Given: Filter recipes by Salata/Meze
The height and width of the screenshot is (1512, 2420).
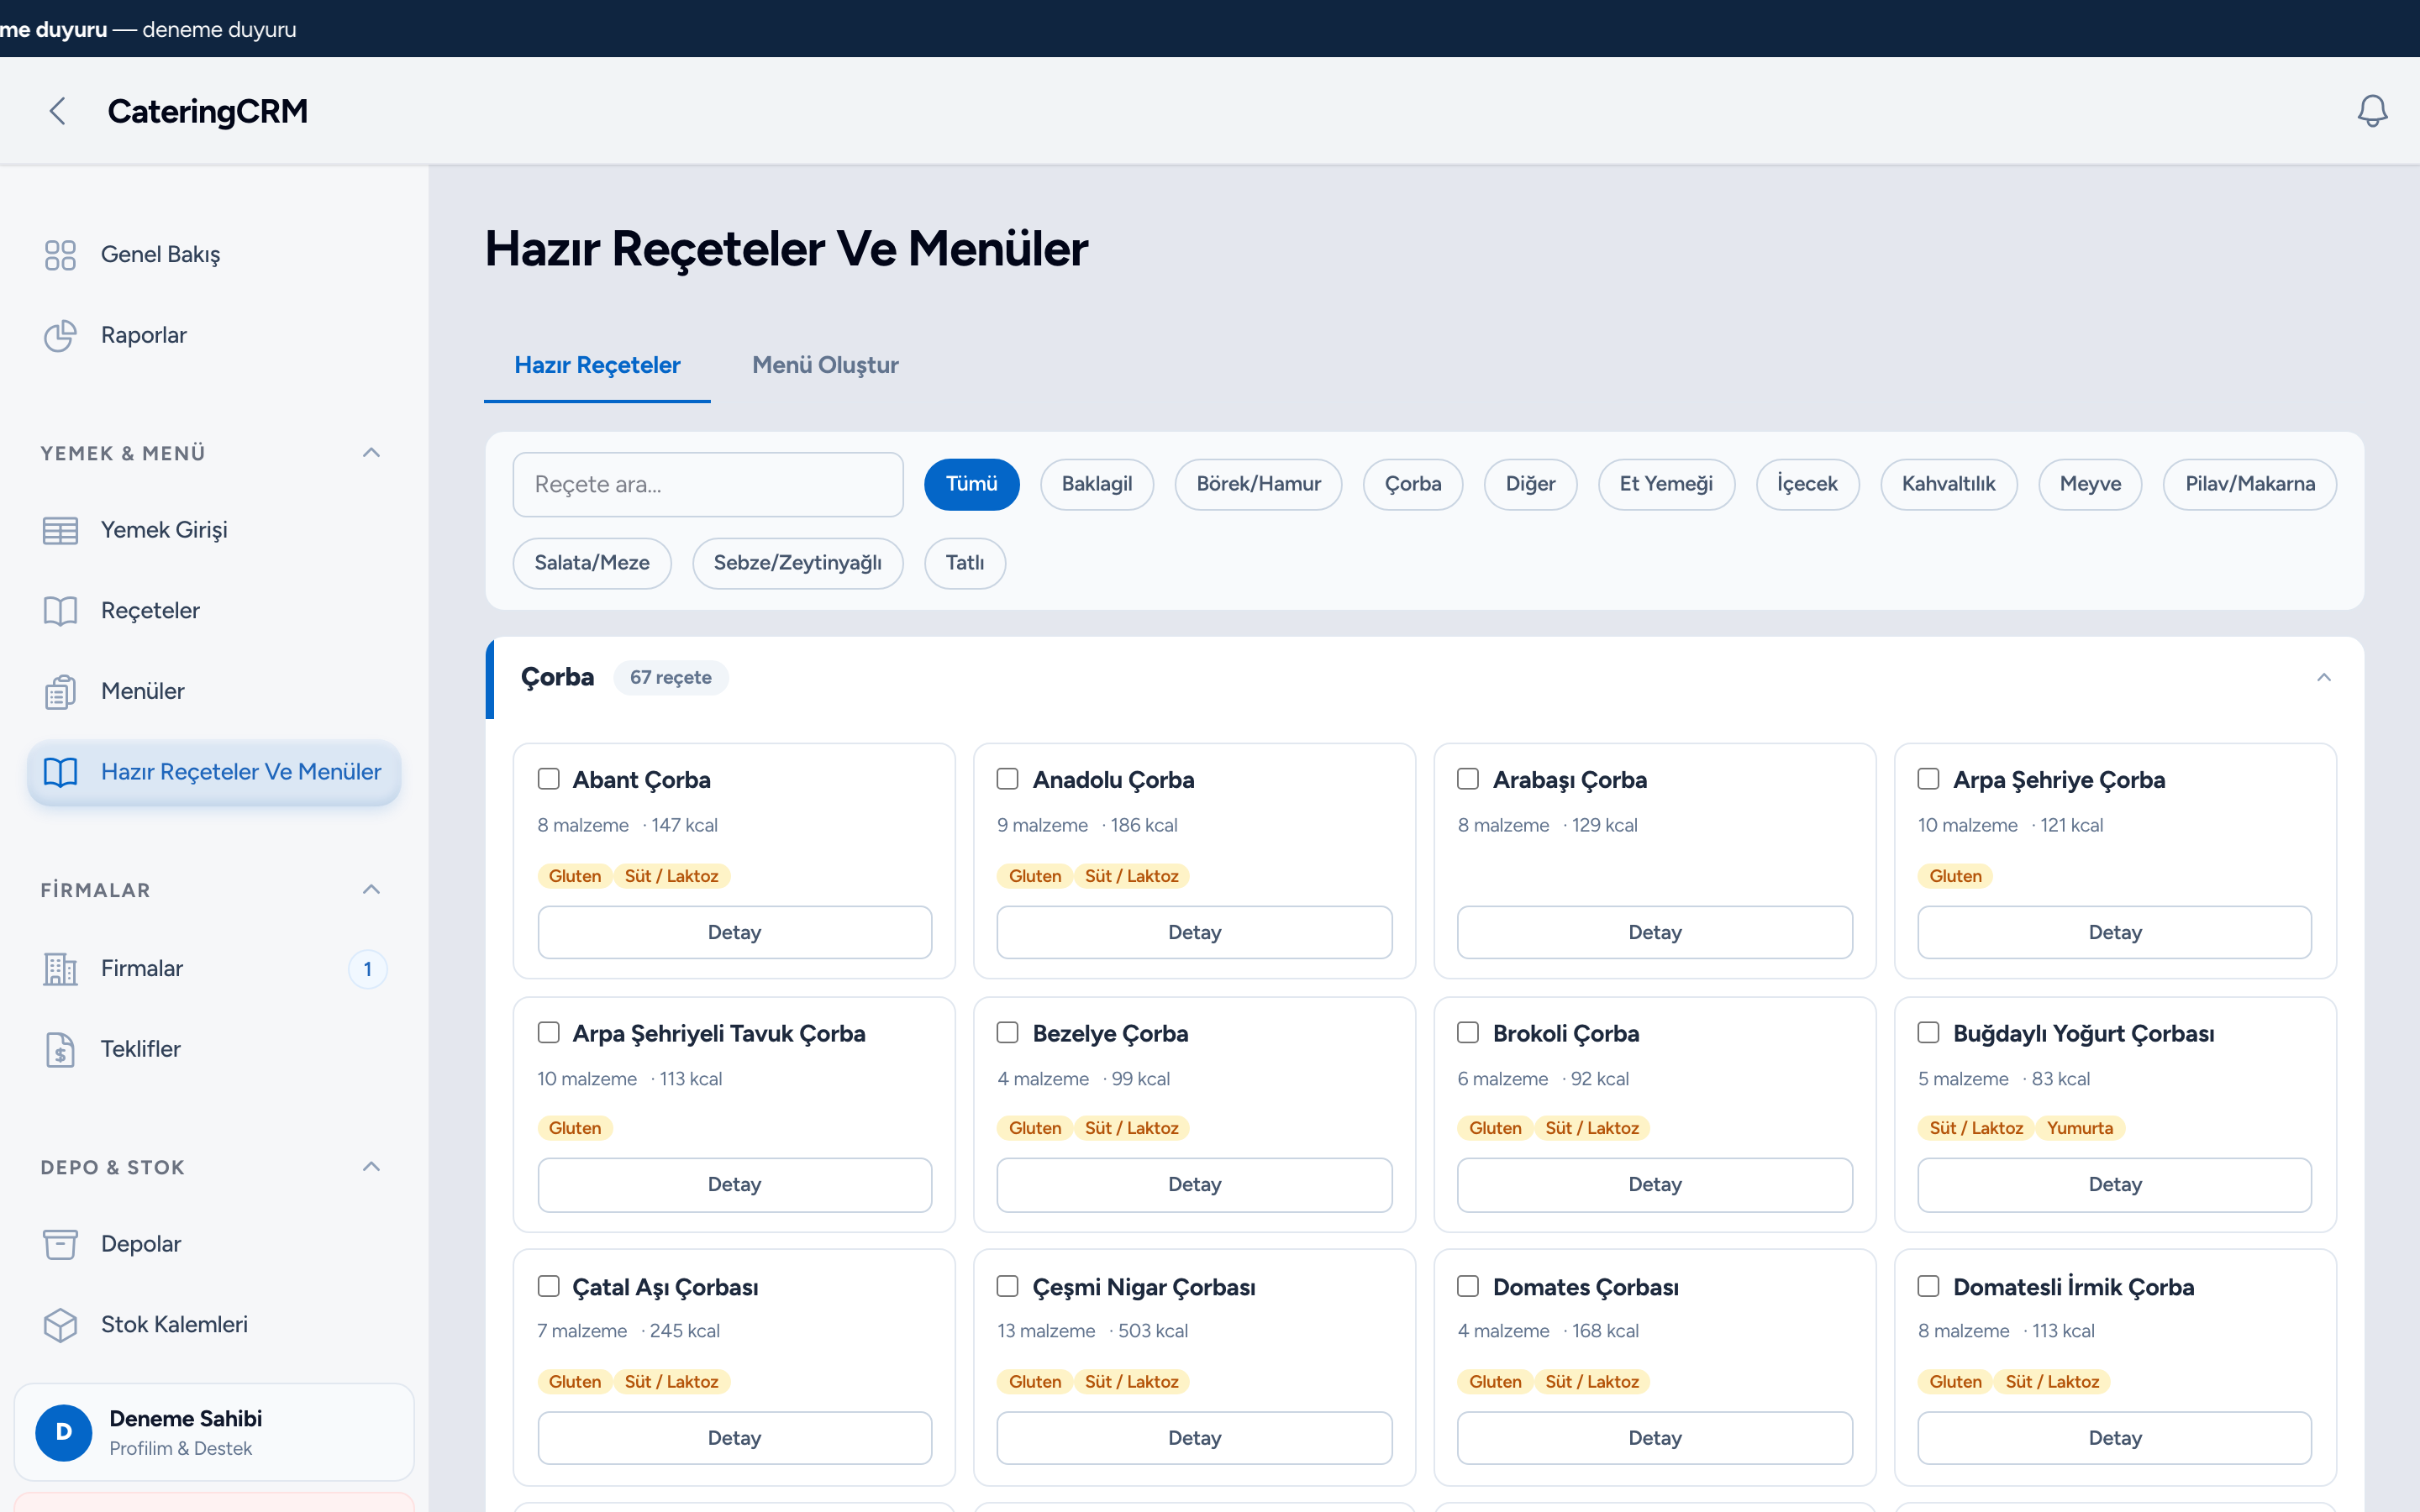Looking at the screenshot, I should point(592,564).
